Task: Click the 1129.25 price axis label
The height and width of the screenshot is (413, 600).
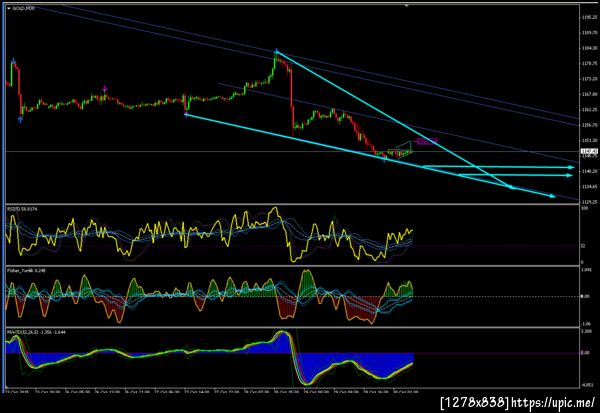Action: (x=589, y=202)
